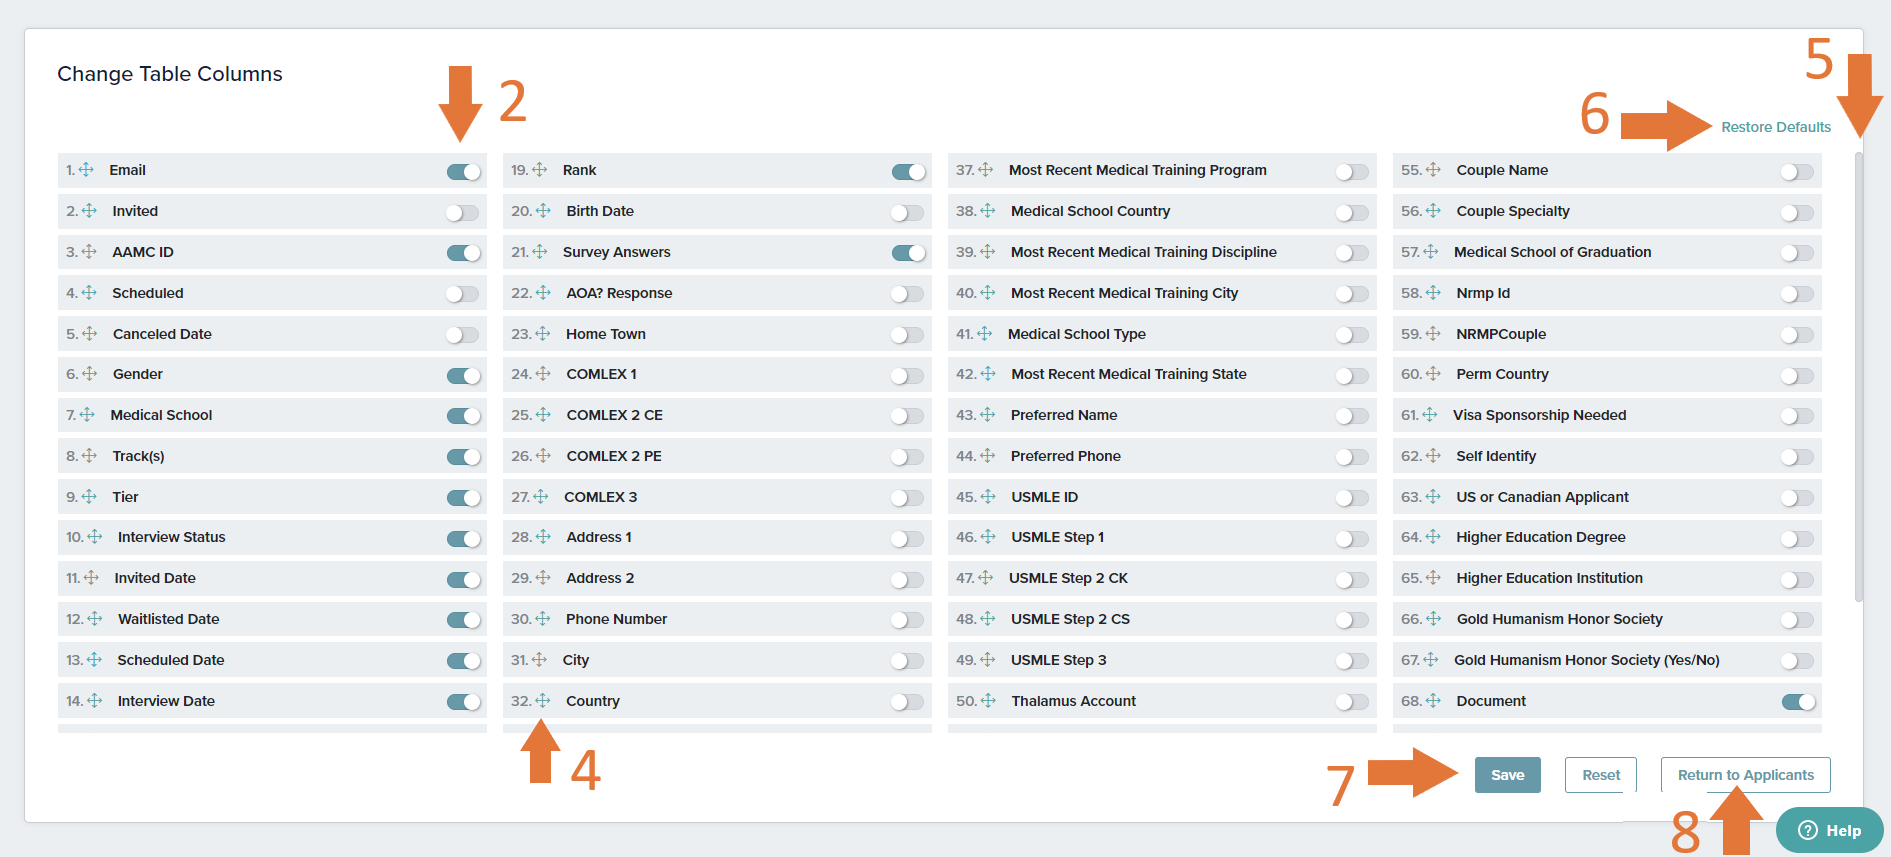Turn on the Birth Date toggle
Image resolution: width=1891 pixels, height=857 pixels.
tap(907, 212)
